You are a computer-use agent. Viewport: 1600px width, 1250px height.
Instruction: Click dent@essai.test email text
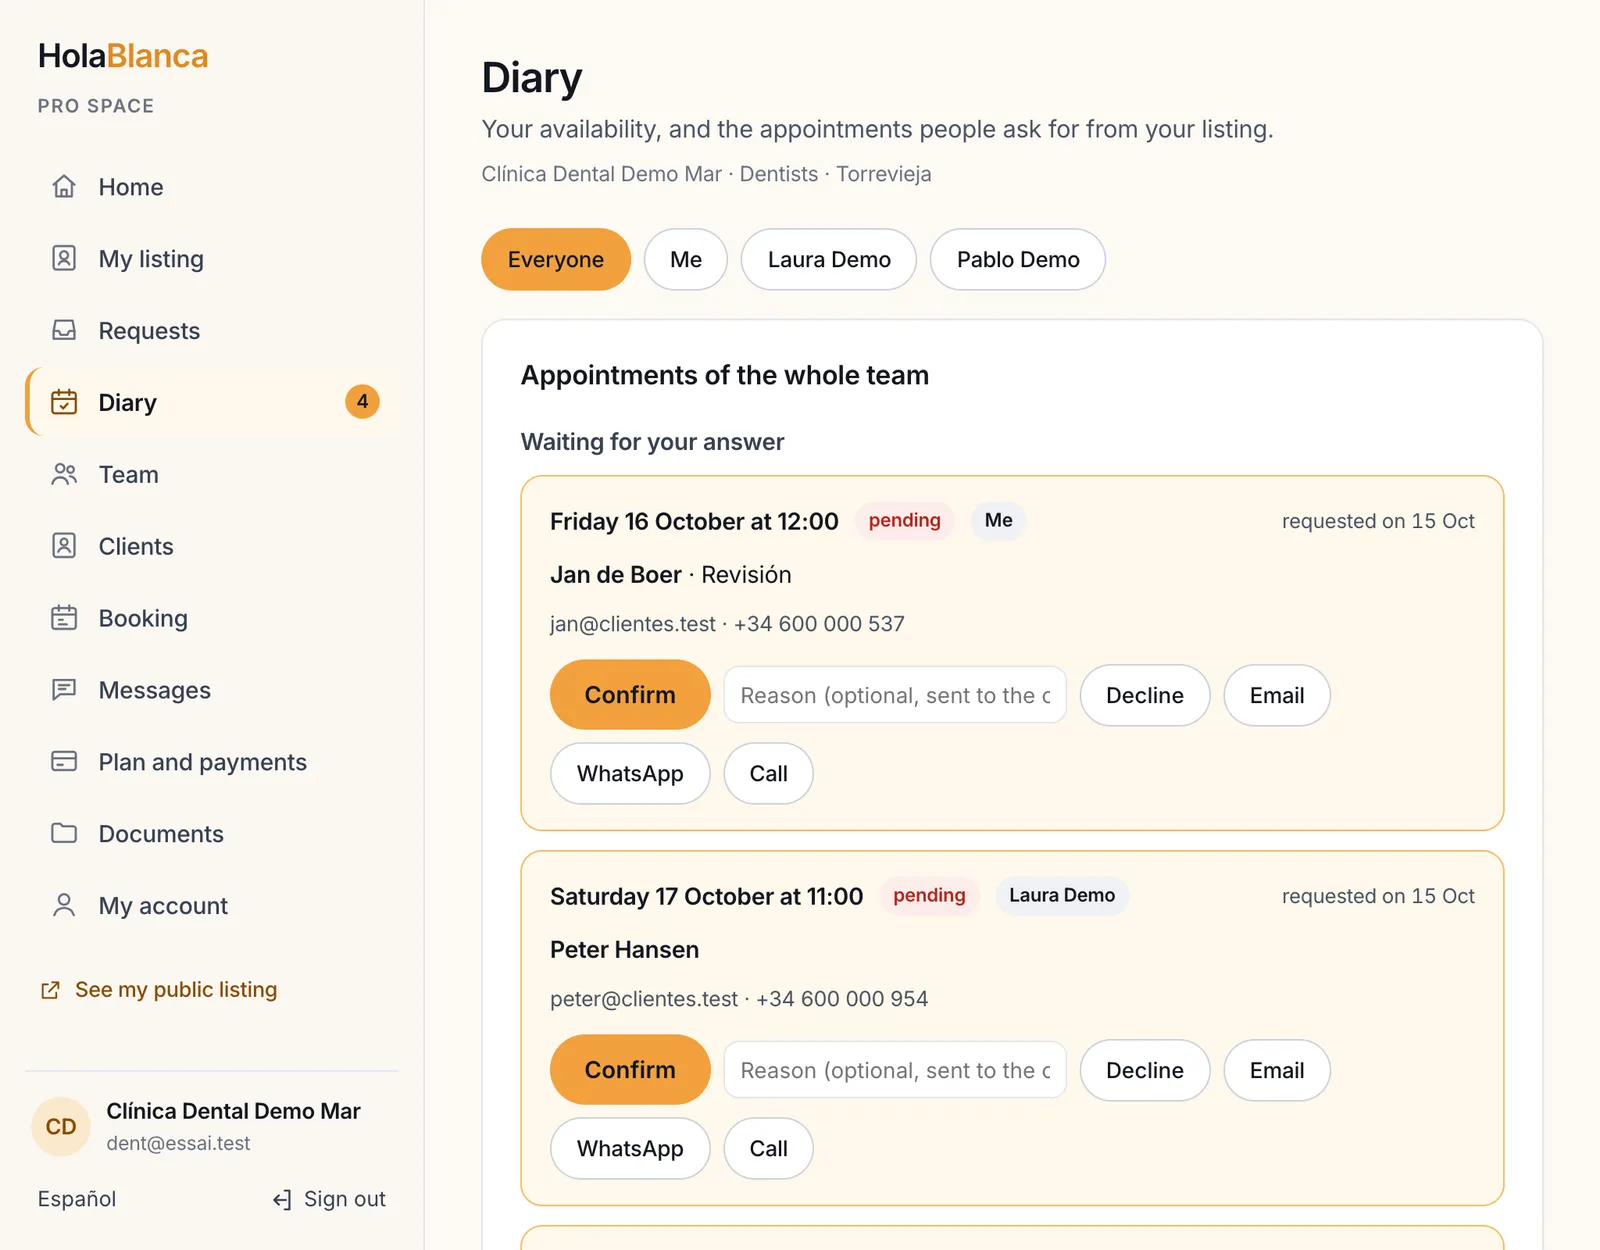pos(178,1144)
